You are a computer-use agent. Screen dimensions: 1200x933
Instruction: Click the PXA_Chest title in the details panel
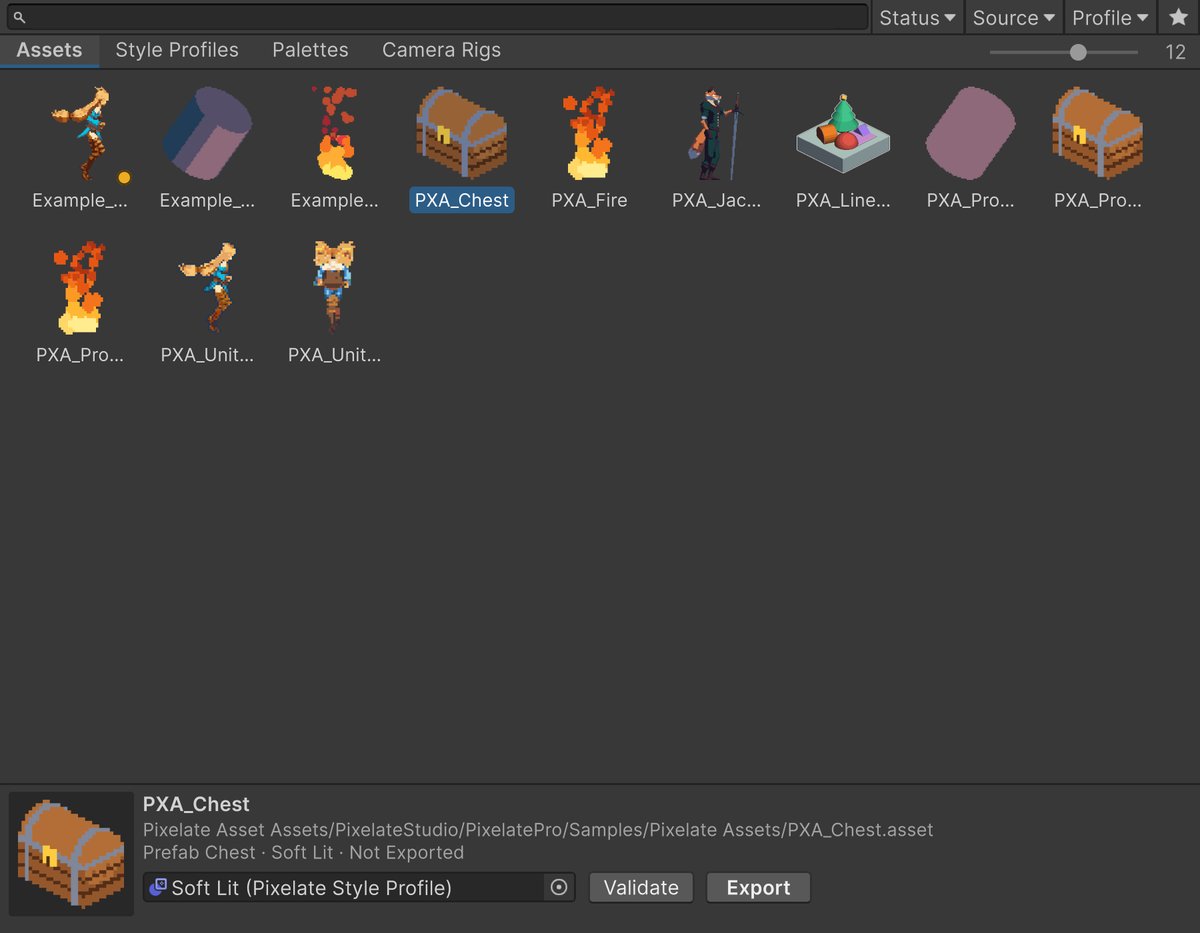tap(196, 804)
